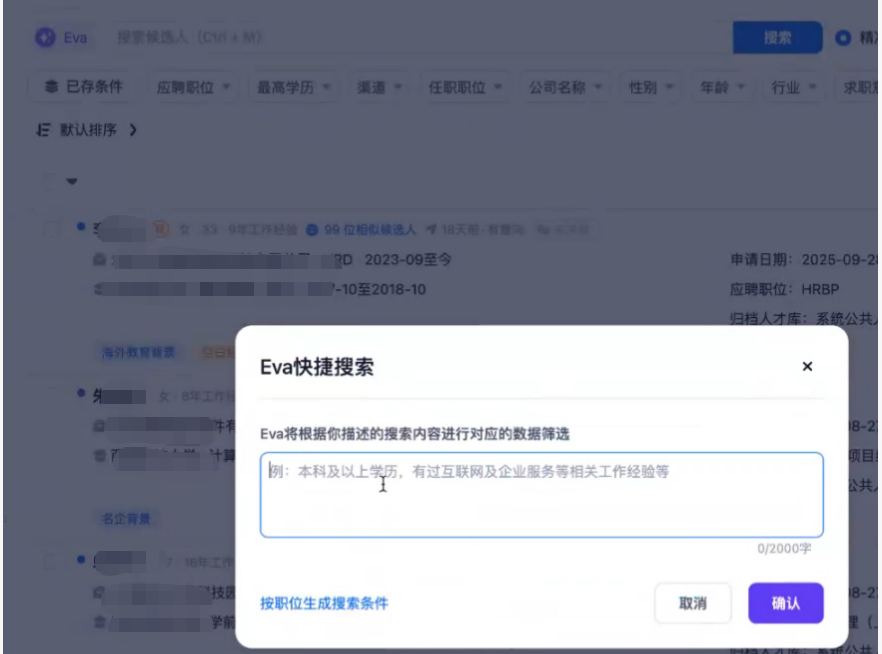
Task: Click the 申请日期 2025-09 text
Action: click(804, 259)
